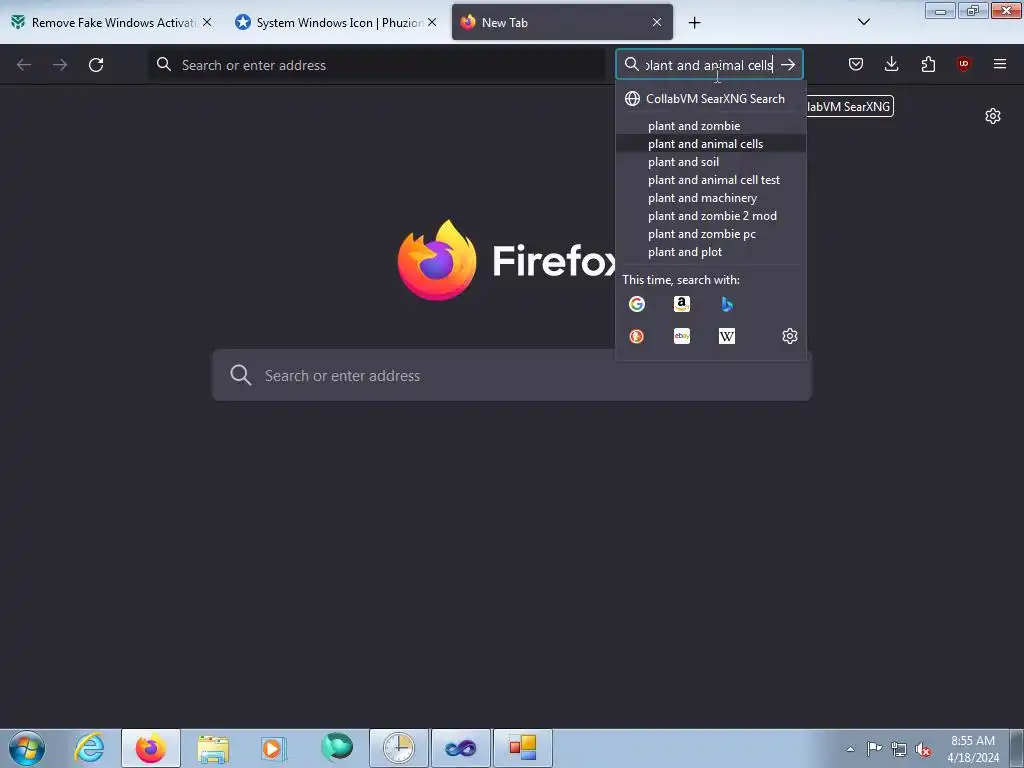
Task: Click the Reload page icon
Action: click(x=96, y=65)
